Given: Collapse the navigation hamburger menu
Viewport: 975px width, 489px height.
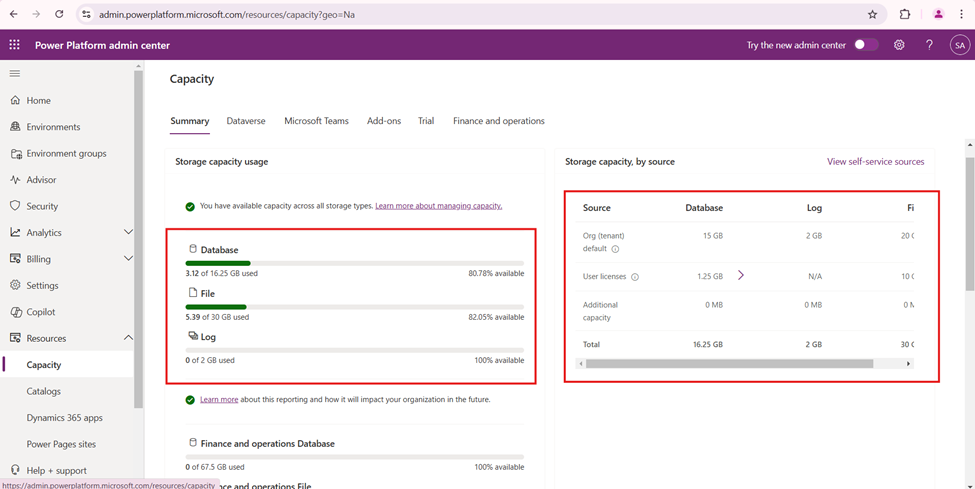Looking at the screenshot, I should (14, 73).
